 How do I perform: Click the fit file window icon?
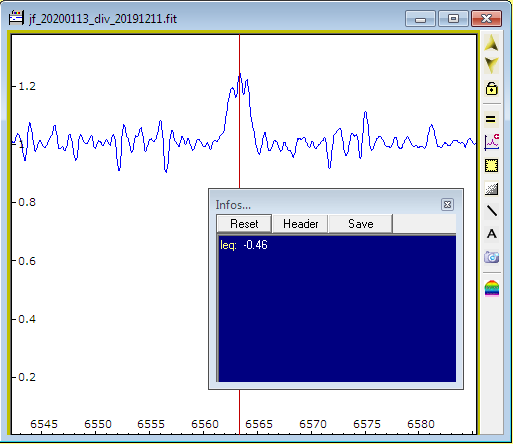coord(16,18)
